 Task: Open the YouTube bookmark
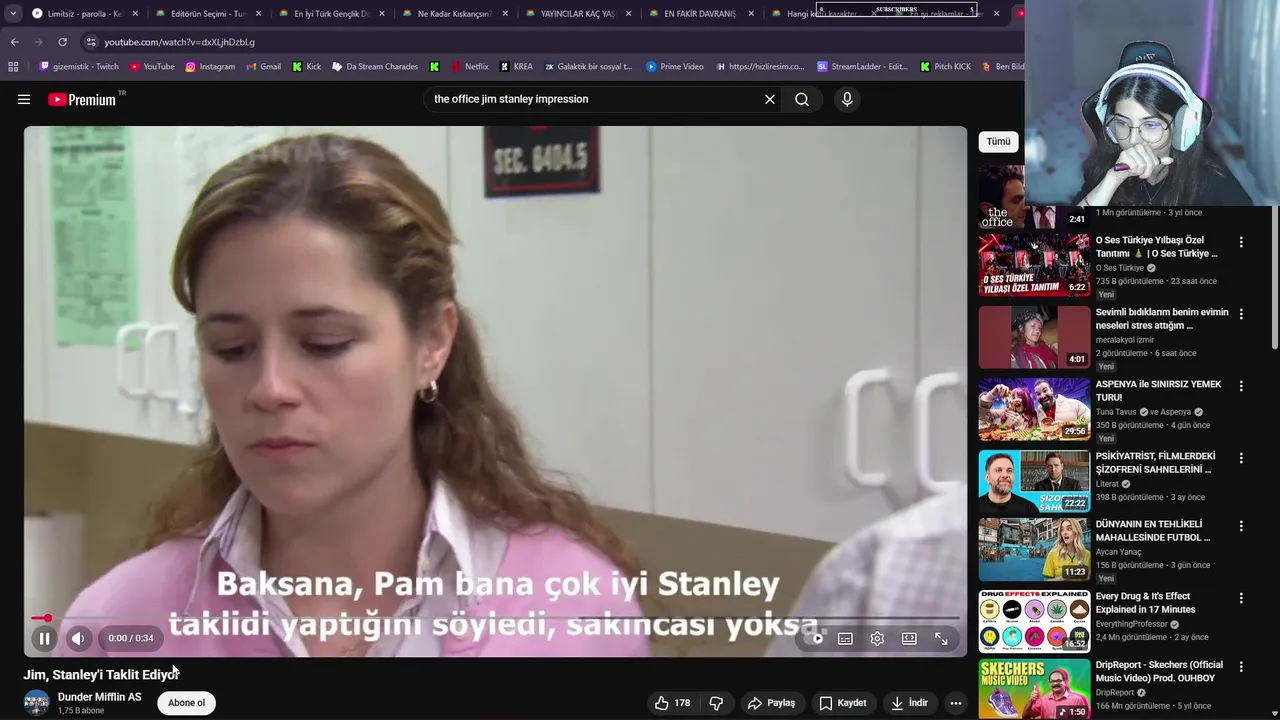152,67
